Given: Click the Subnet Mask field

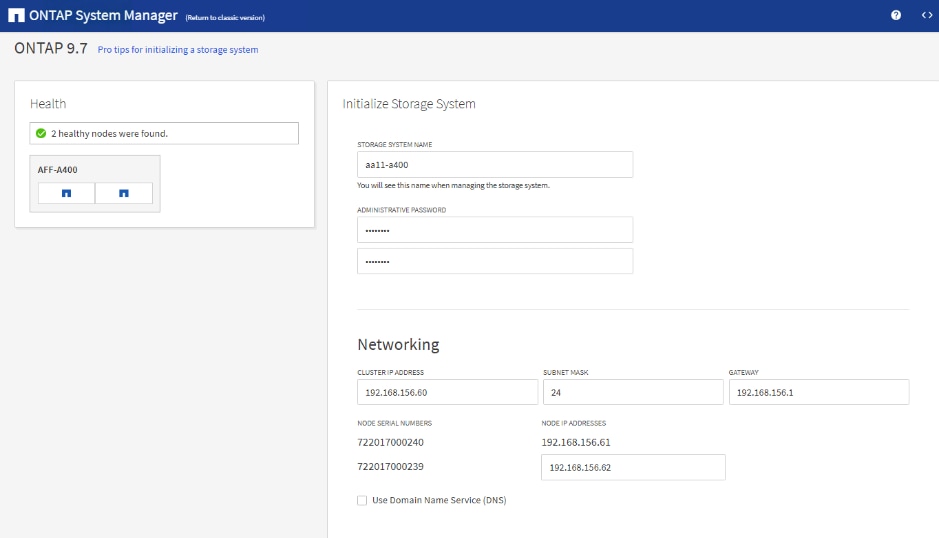Looking at the screenshot, I should [633, 392].
